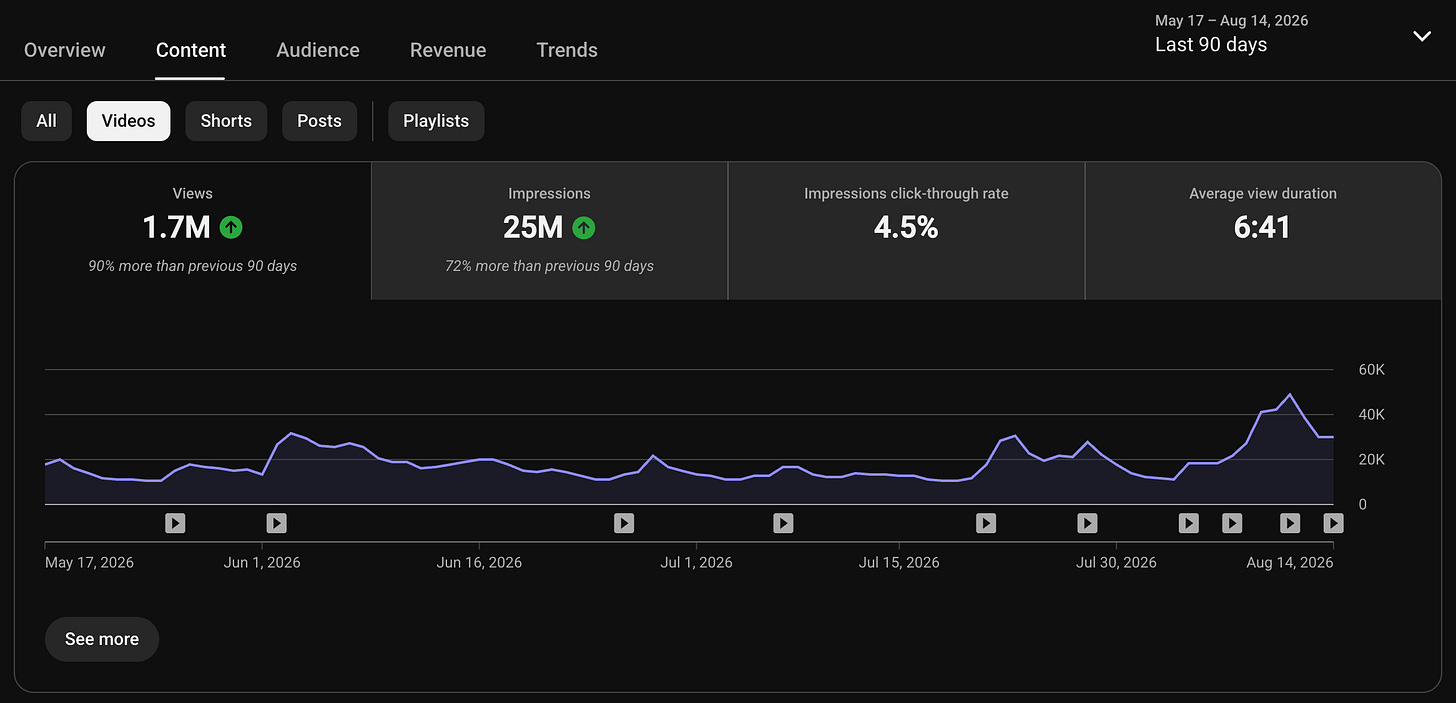Click the video marker after Jul 15, 2026
1456x703 pixels.
point(986,522)
